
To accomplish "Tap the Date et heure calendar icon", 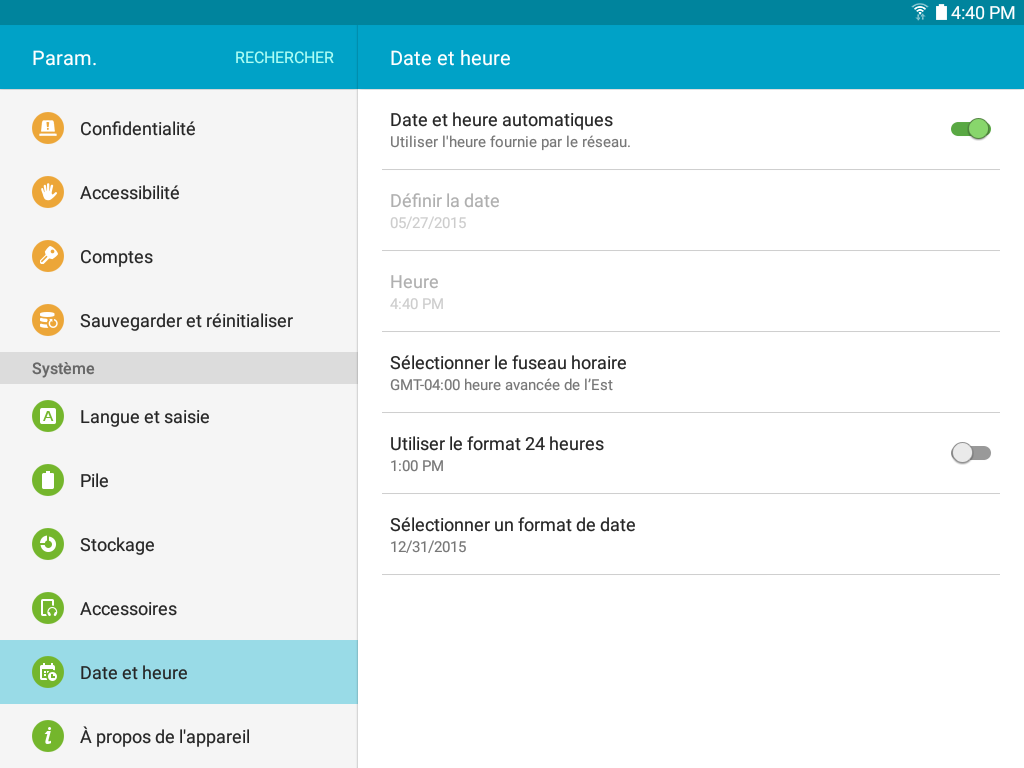I will pos(48,672).
